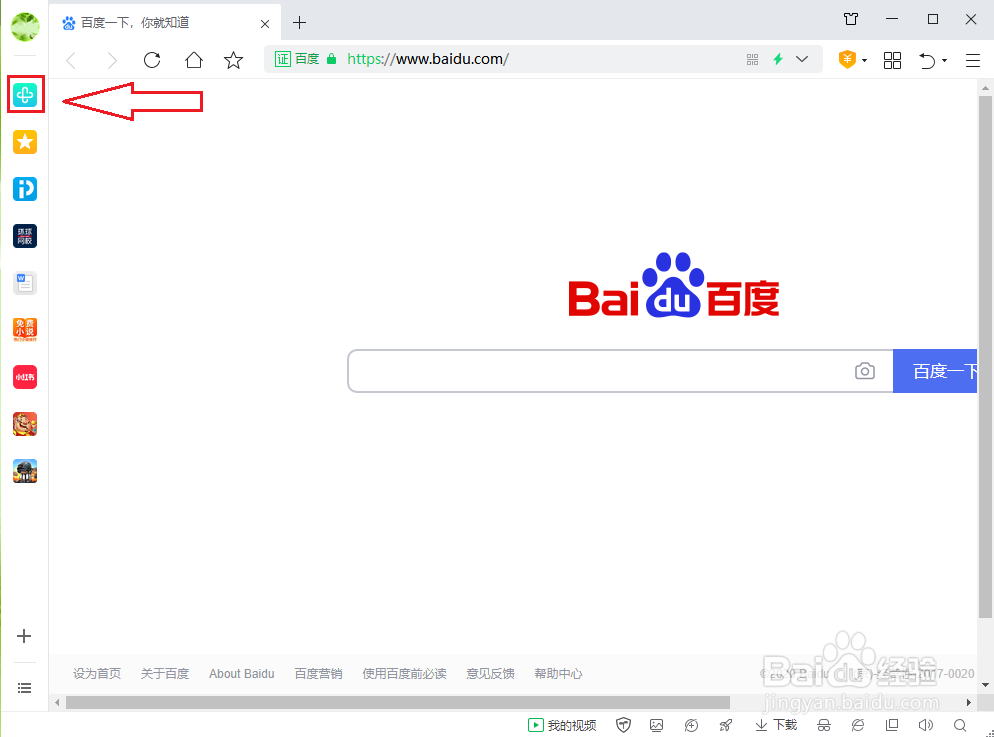This screenshot has height=737, width=994.
Task: Open the Word document sidebar icon
Action: 25,283
